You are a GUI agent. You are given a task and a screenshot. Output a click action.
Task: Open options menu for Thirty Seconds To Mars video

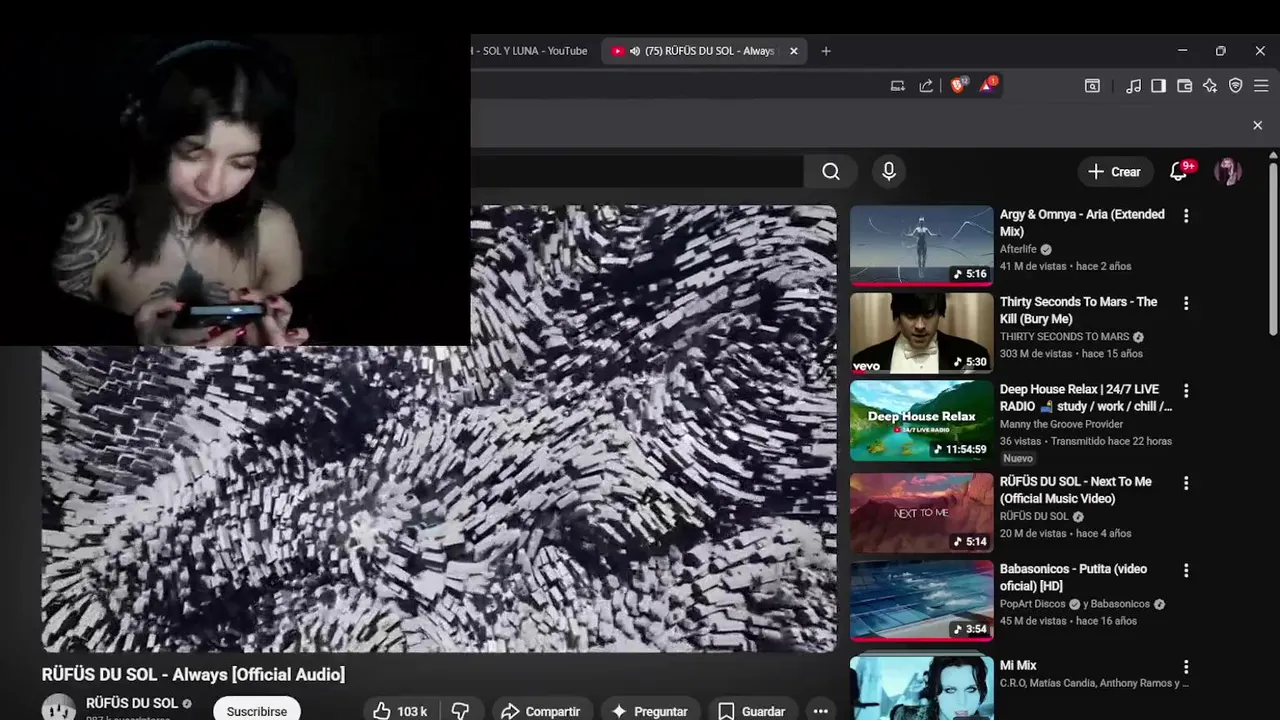pos(1186,302)
